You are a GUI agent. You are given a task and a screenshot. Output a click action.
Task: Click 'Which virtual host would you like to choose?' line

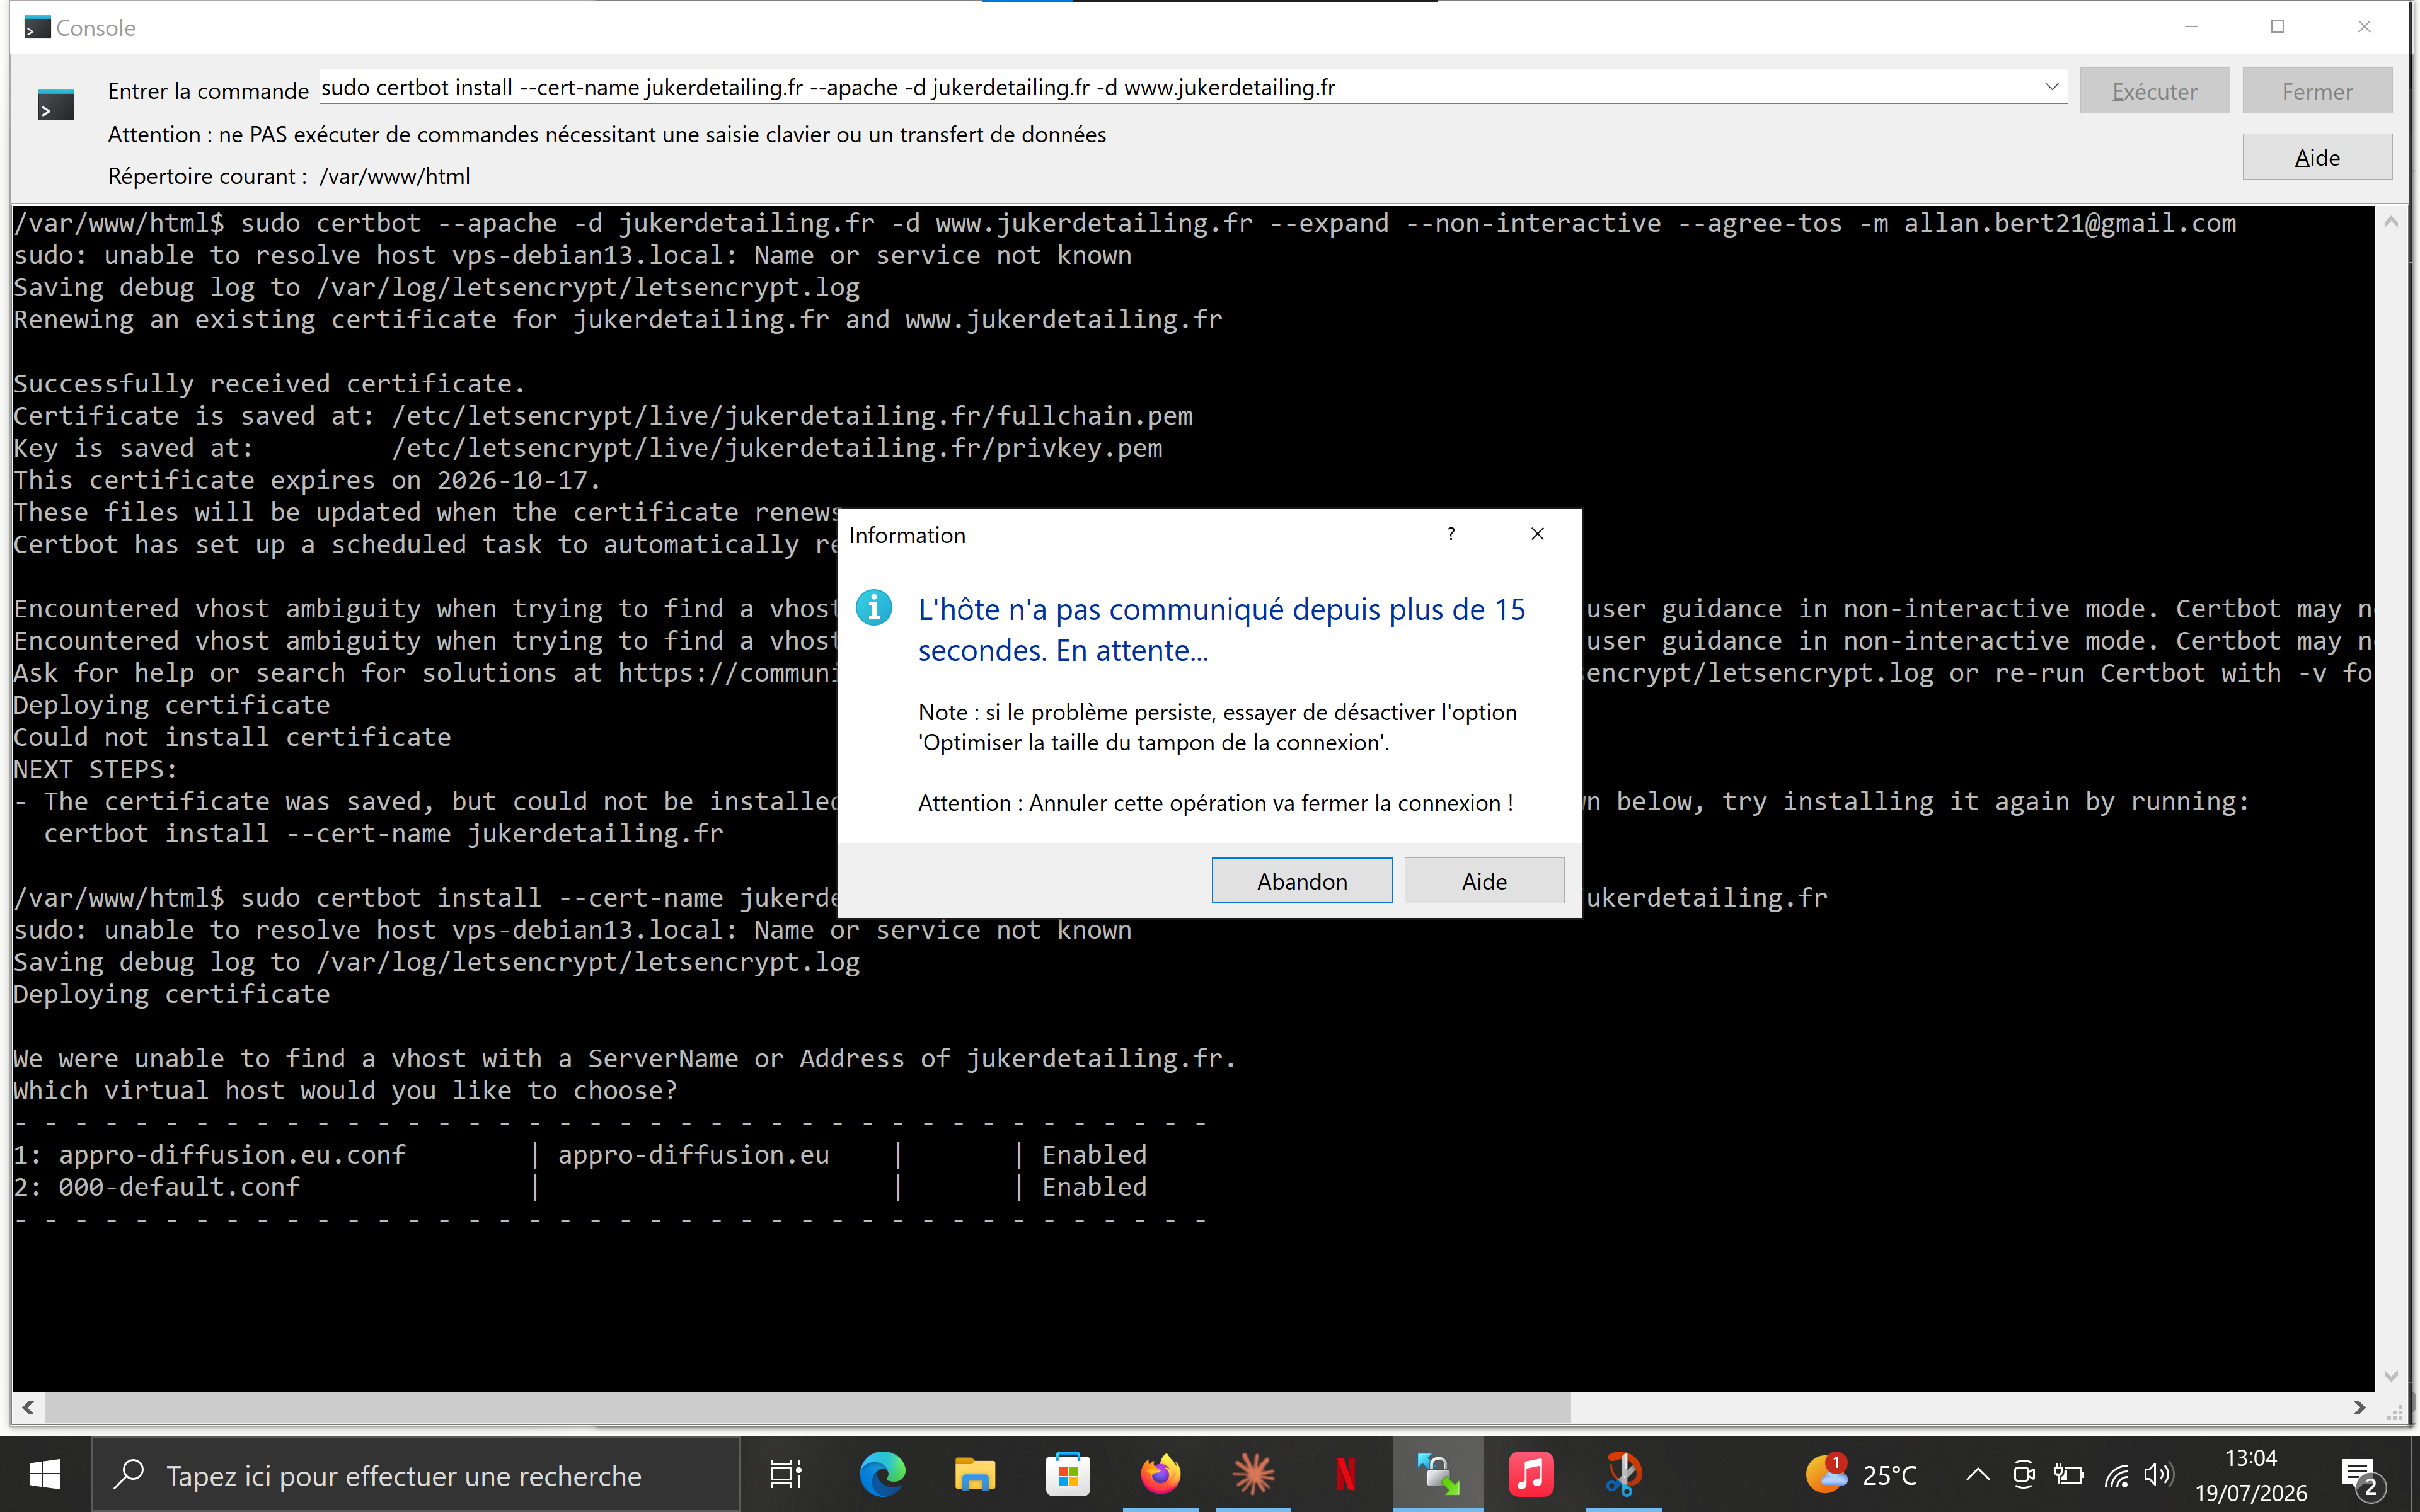pos(345,1090)
